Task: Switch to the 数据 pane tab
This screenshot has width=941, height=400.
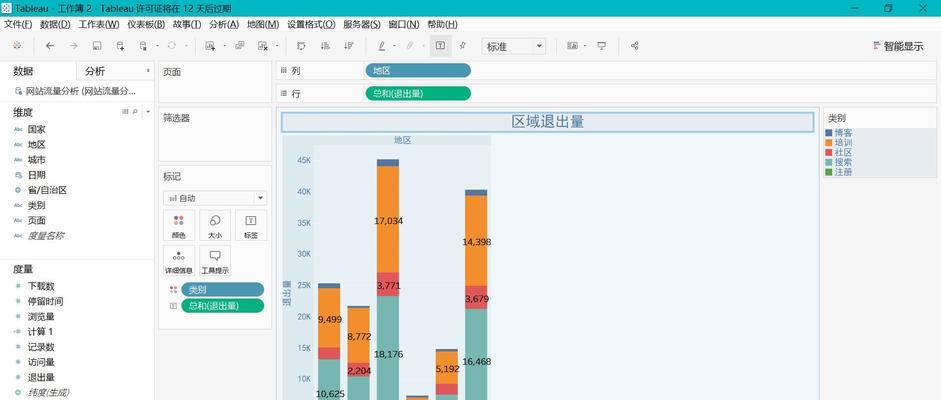Action: 23,71
